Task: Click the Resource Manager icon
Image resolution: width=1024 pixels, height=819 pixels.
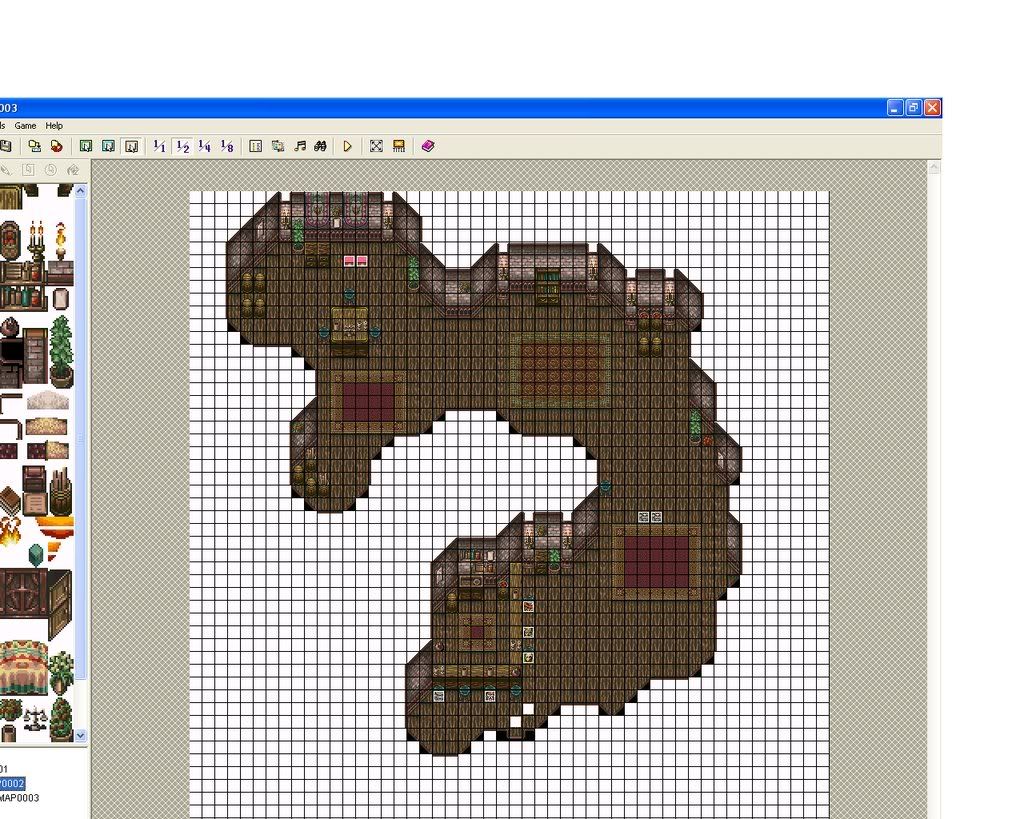Action: pyautogui.click(x=278, y=146)
